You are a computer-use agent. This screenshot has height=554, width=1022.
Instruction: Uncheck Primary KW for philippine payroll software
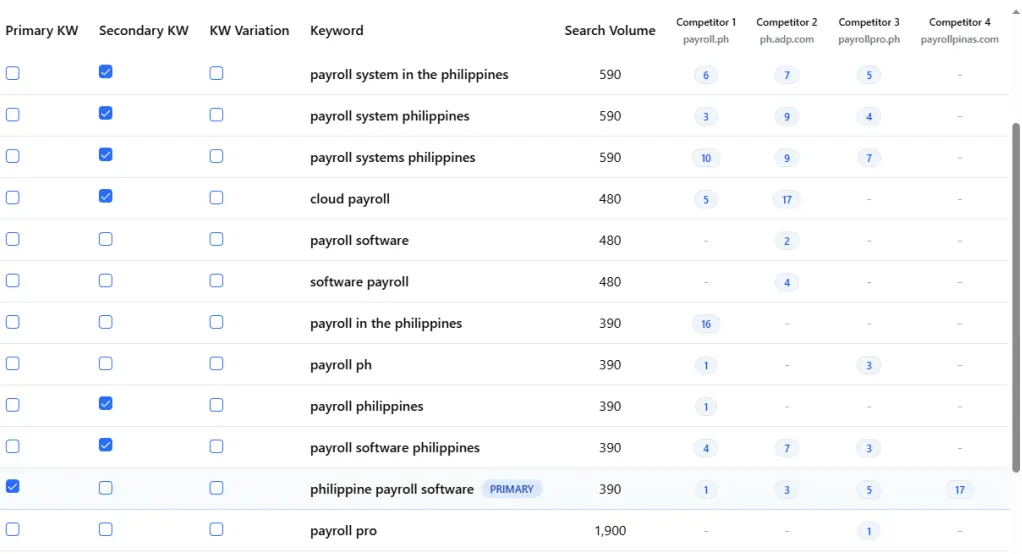click(x=12, y=486)
